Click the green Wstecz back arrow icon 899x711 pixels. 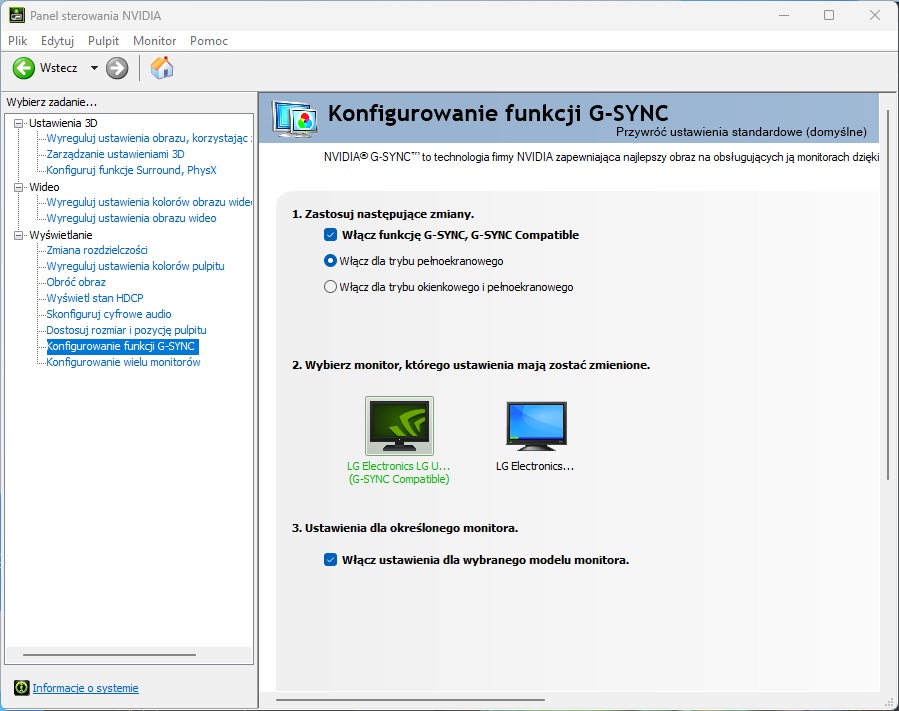pyautogui.click(x=24, y=68)
